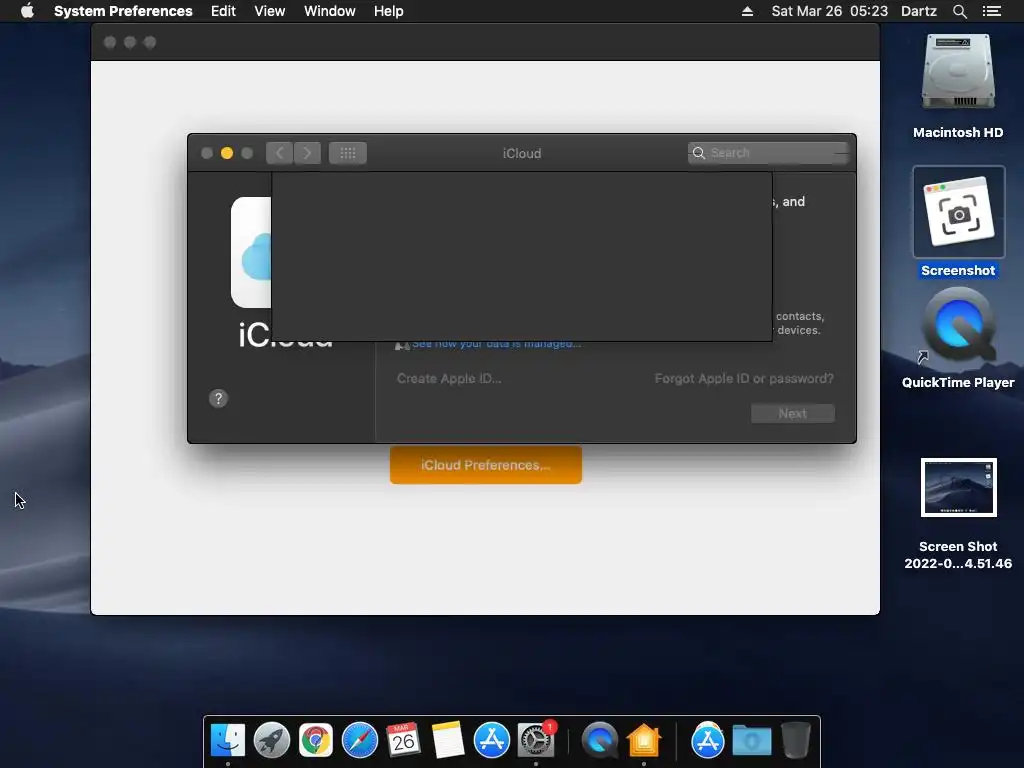1024x768 pixels.
Task: Go back with the iCloud window's left chevron
Action: pyautogui.click(x=280, y=153)
